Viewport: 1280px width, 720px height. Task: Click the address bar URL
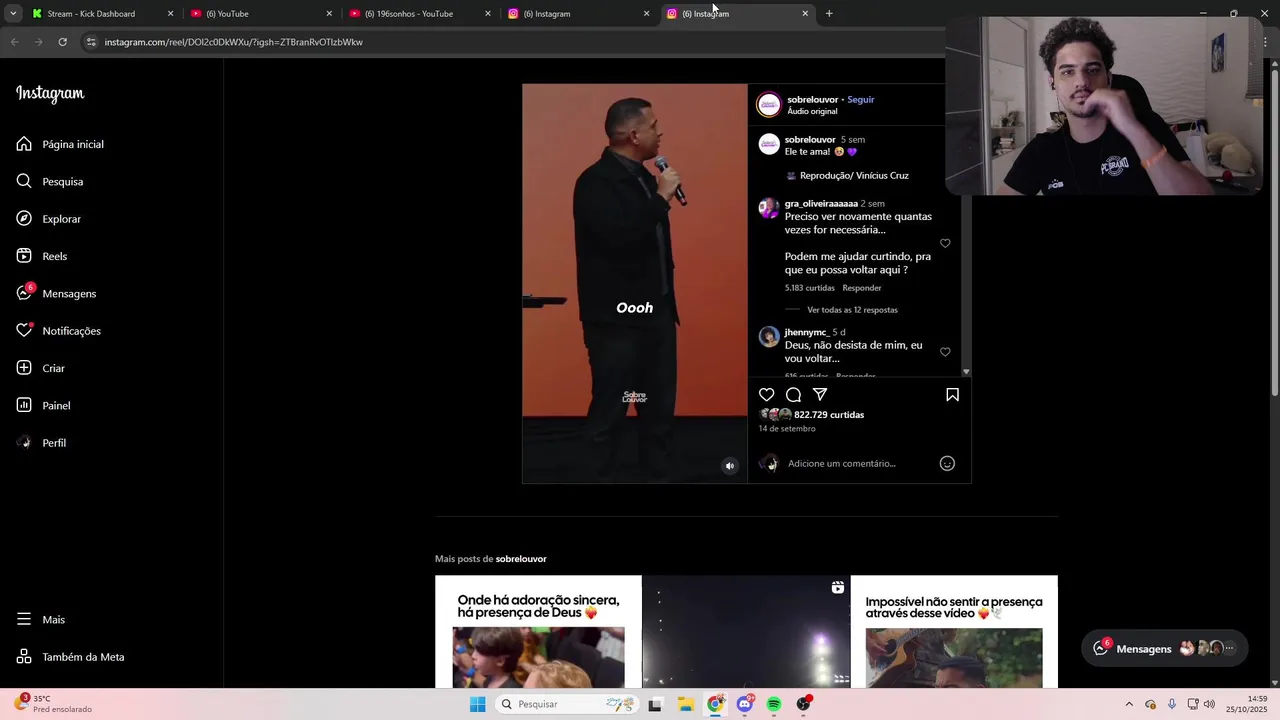(x=234, y=42)
